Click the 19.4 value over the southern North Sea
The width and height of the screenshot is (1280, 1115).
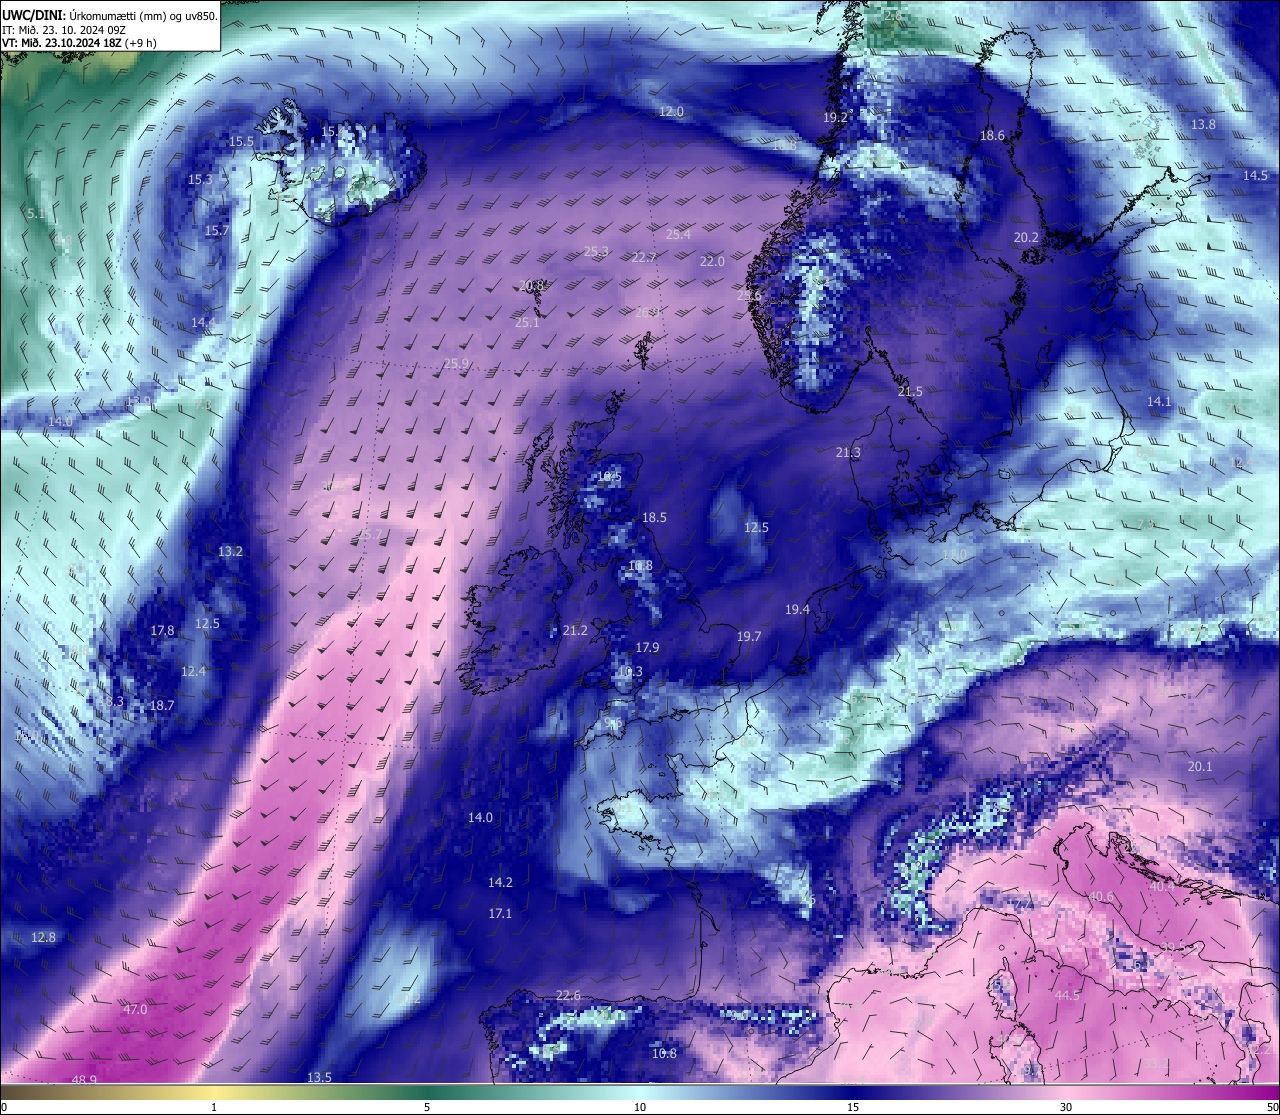(797, 610)
